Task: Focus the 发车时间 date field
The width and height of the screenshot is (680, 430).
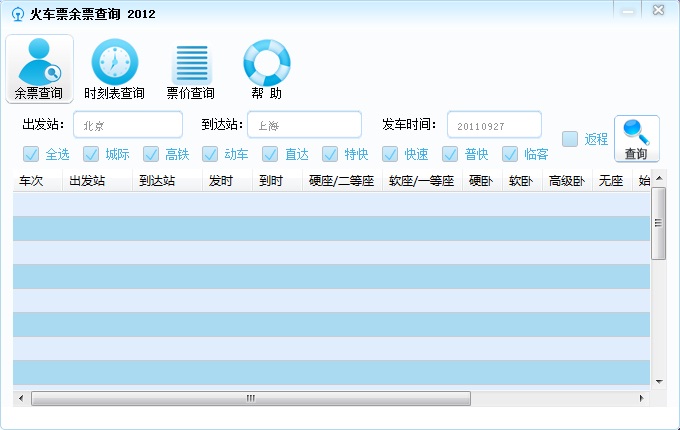Action: (494, 125)
